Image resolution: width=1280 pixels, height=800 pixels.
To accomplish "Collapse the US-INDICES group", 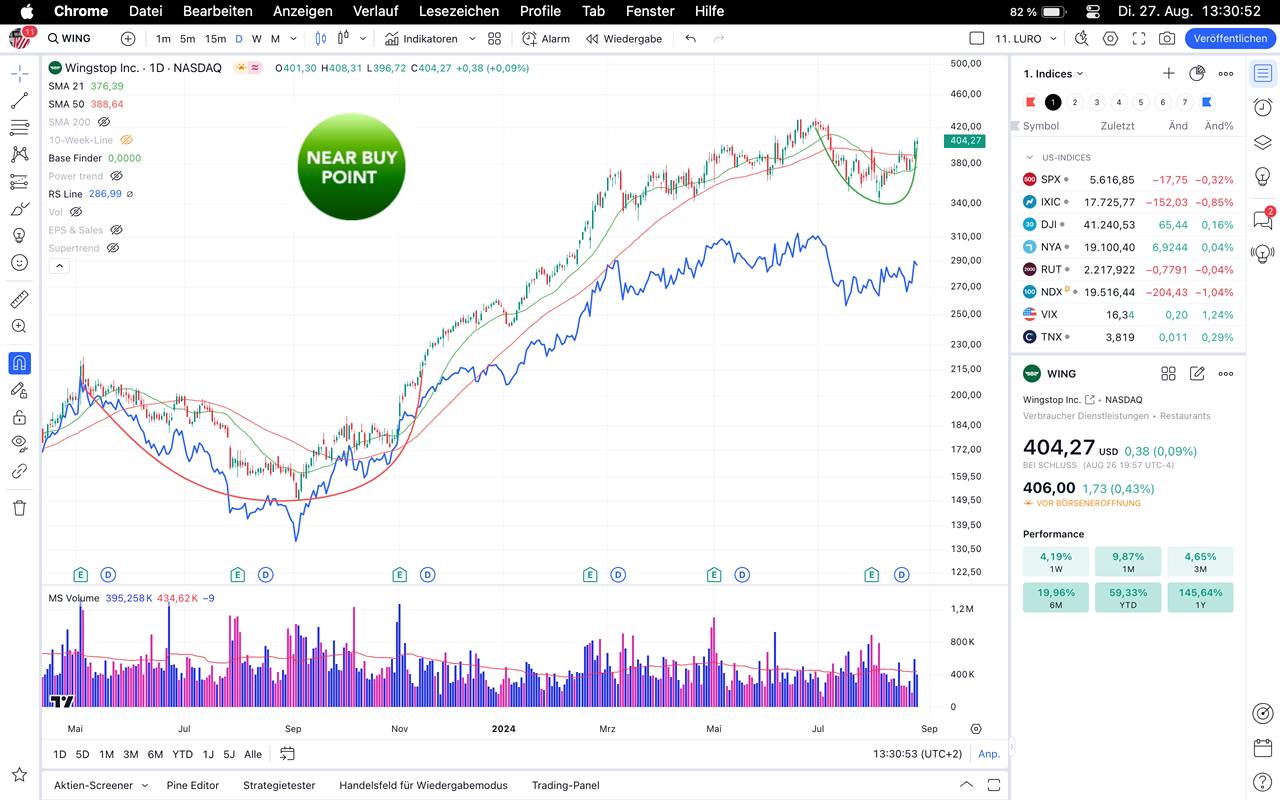I will tap(1029, 157).
